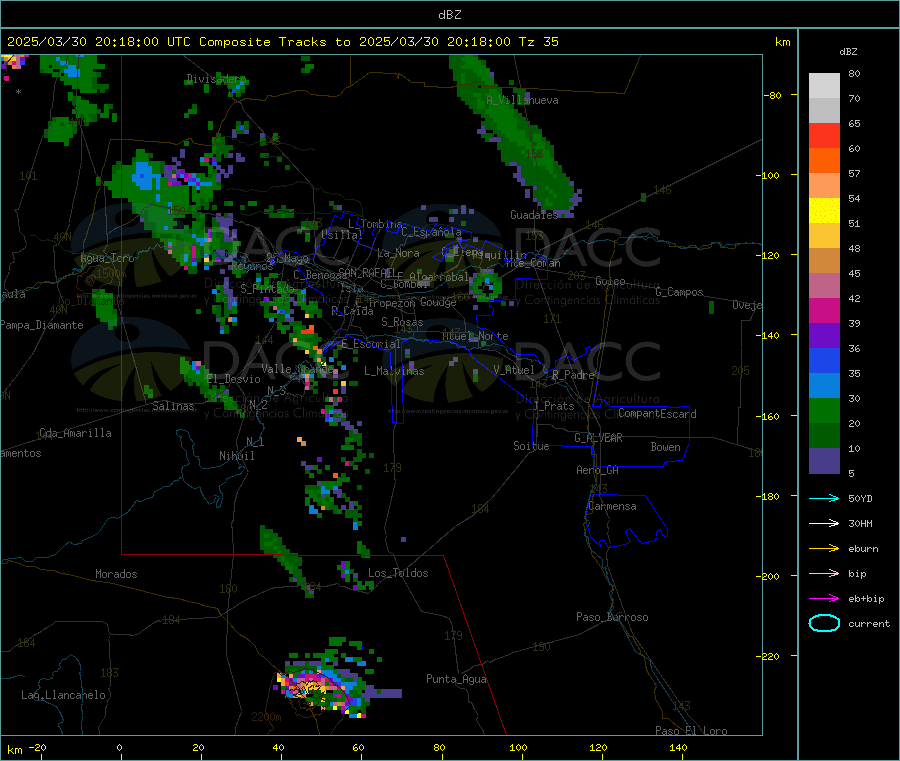The image size is (900, 761).
Task: Select the light gray 70-80 dBZ swatch
Action: pos(824,86)
